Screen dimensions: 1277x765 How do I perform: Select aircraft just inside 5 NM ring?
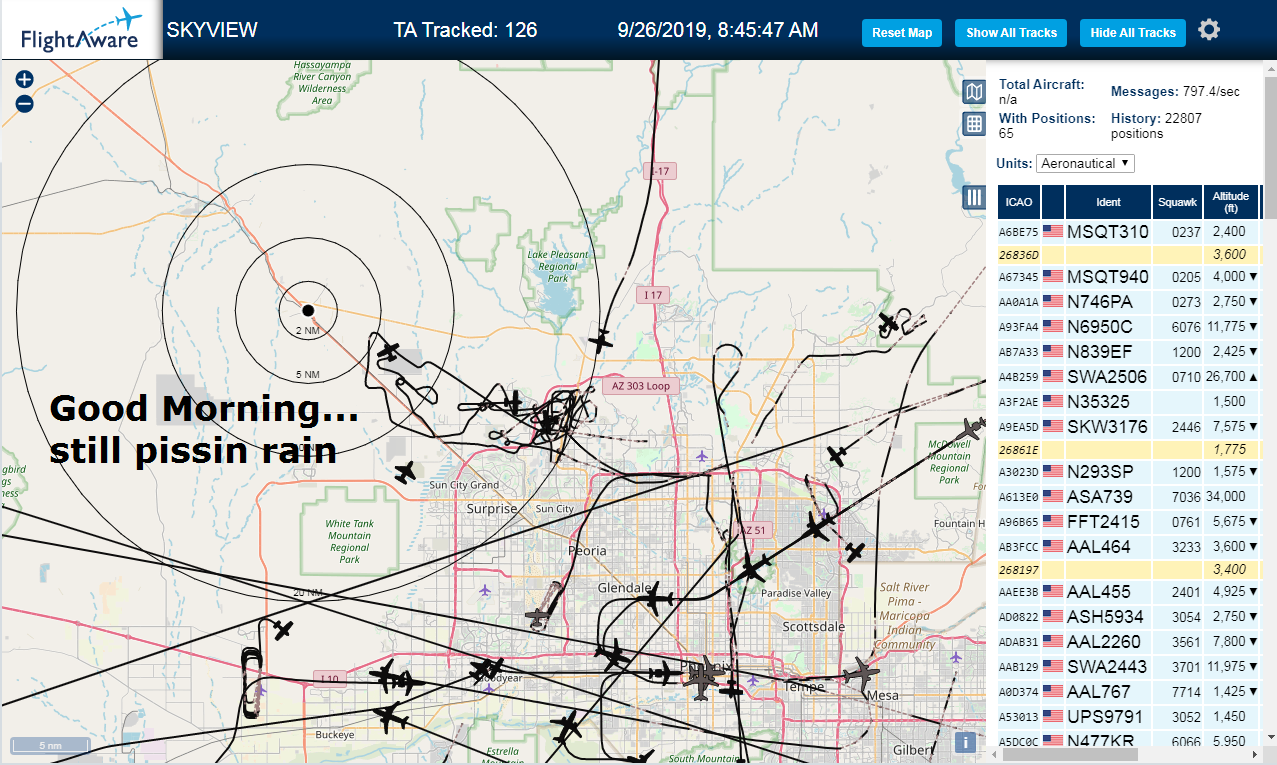[390, 352]
